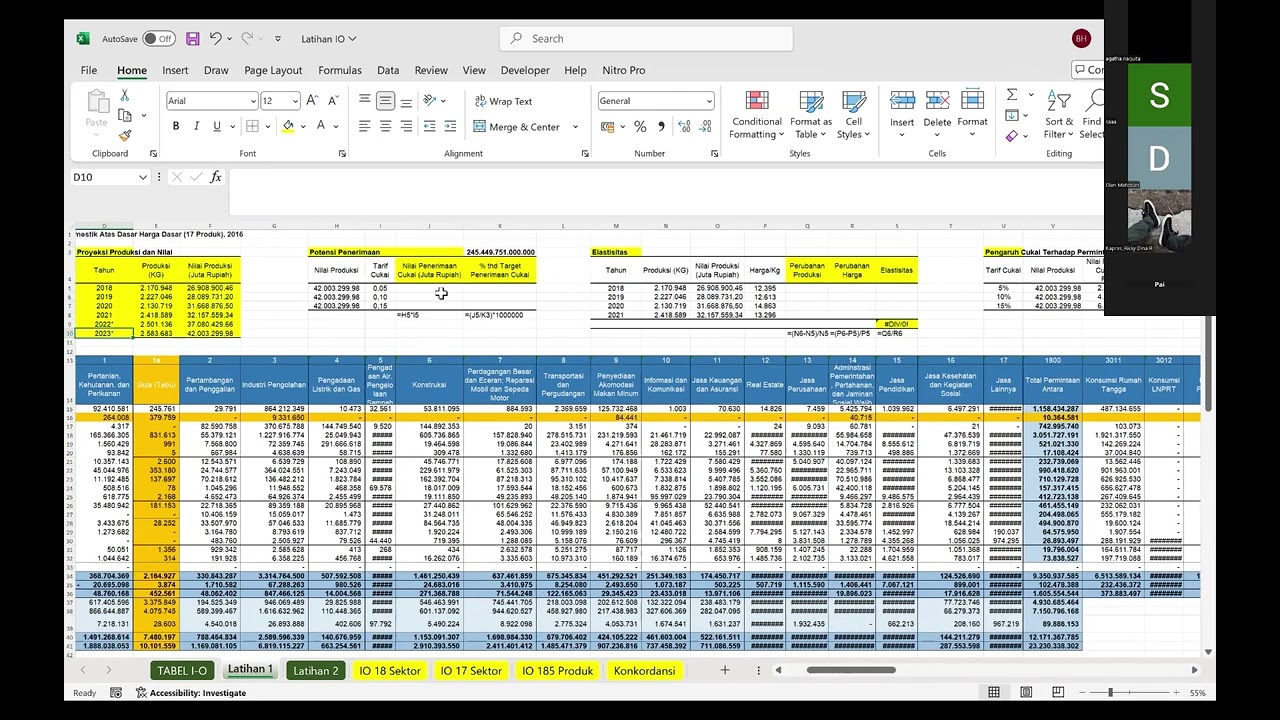The width and height of the screenshot is (1280, 720).
Task: Click Increase Indent icon
Action: coord(451,126)
